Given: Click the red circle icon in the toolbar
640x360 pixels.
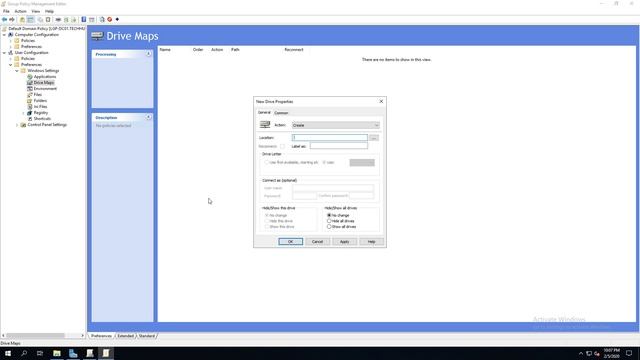Looking at the screenshot, I should (109, 20).
